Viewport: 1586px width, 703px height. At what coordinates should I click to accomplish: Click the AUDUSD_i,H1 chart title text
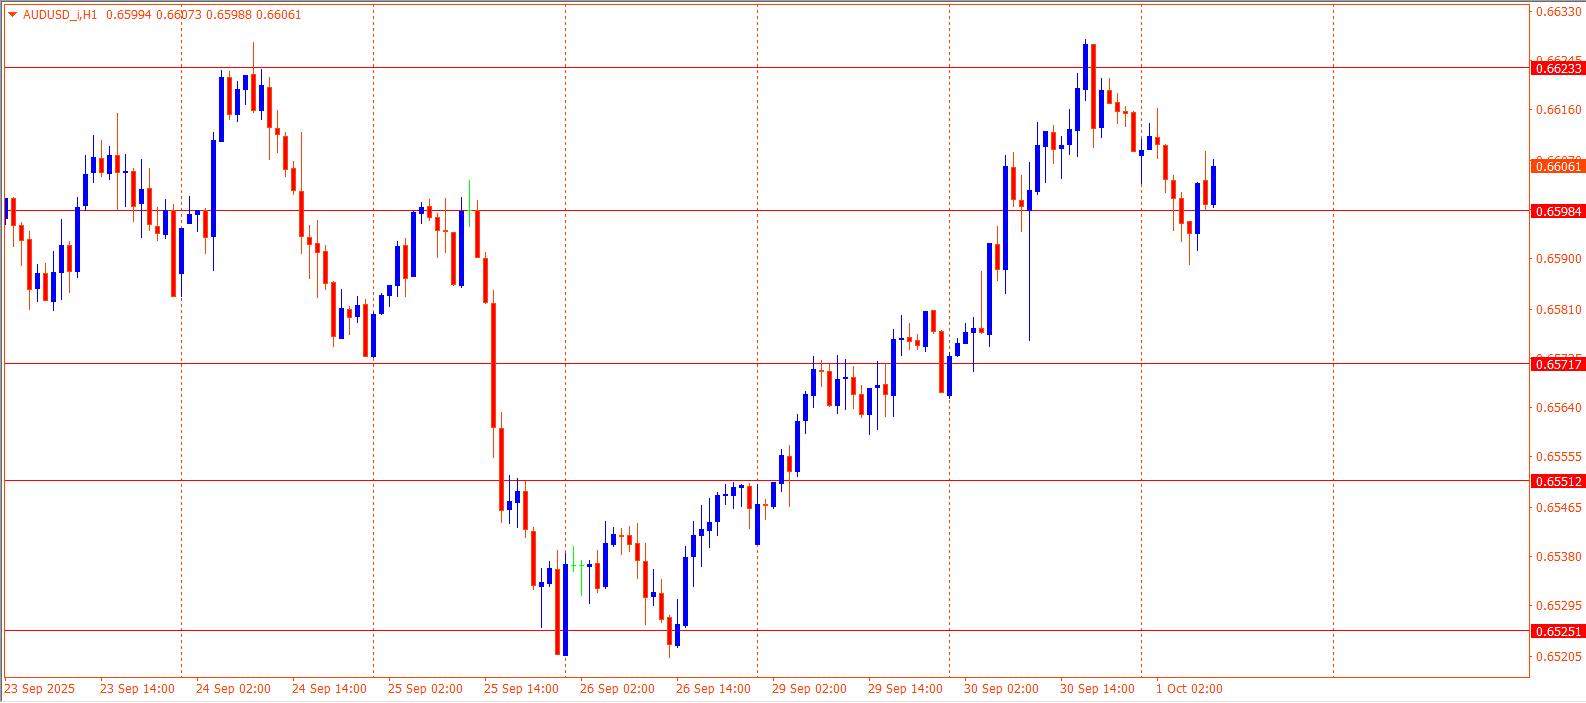coord(60,15)
